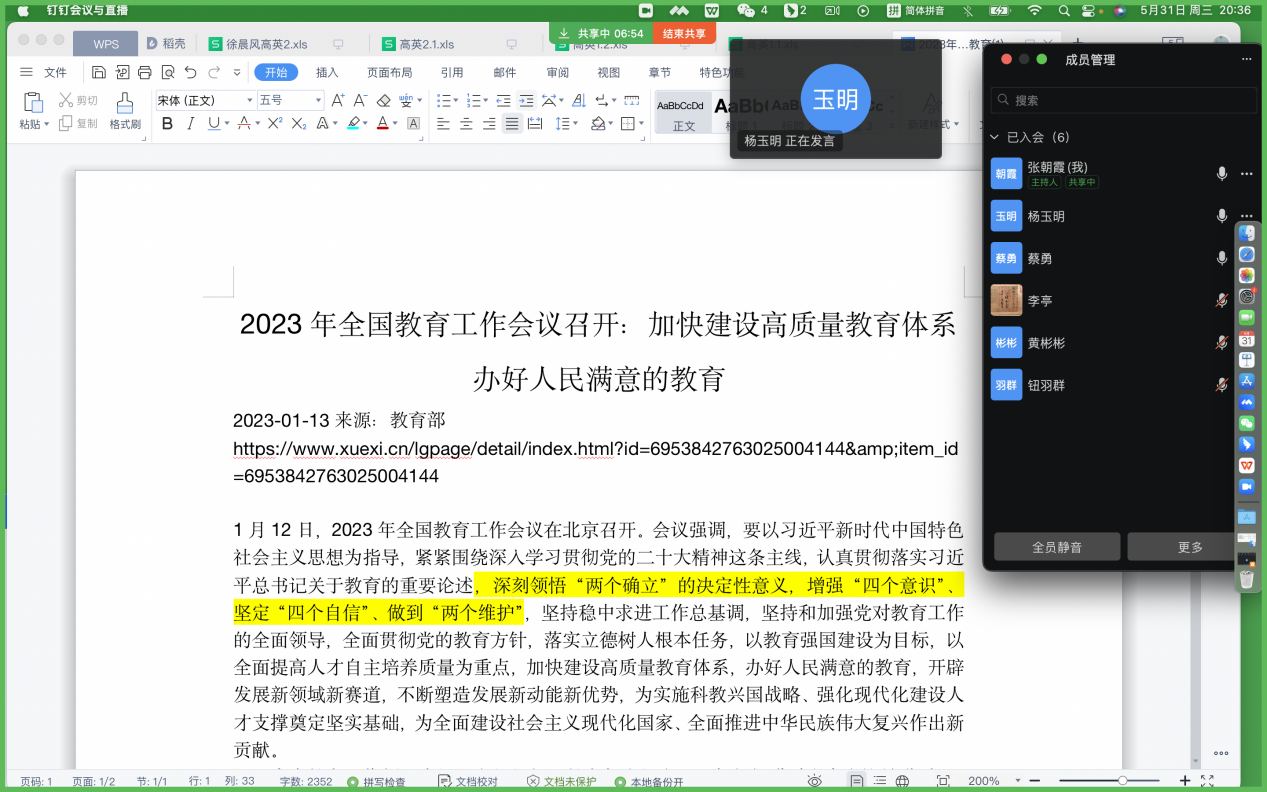Click 结束共享 to stop sharing

pos(684,33)
